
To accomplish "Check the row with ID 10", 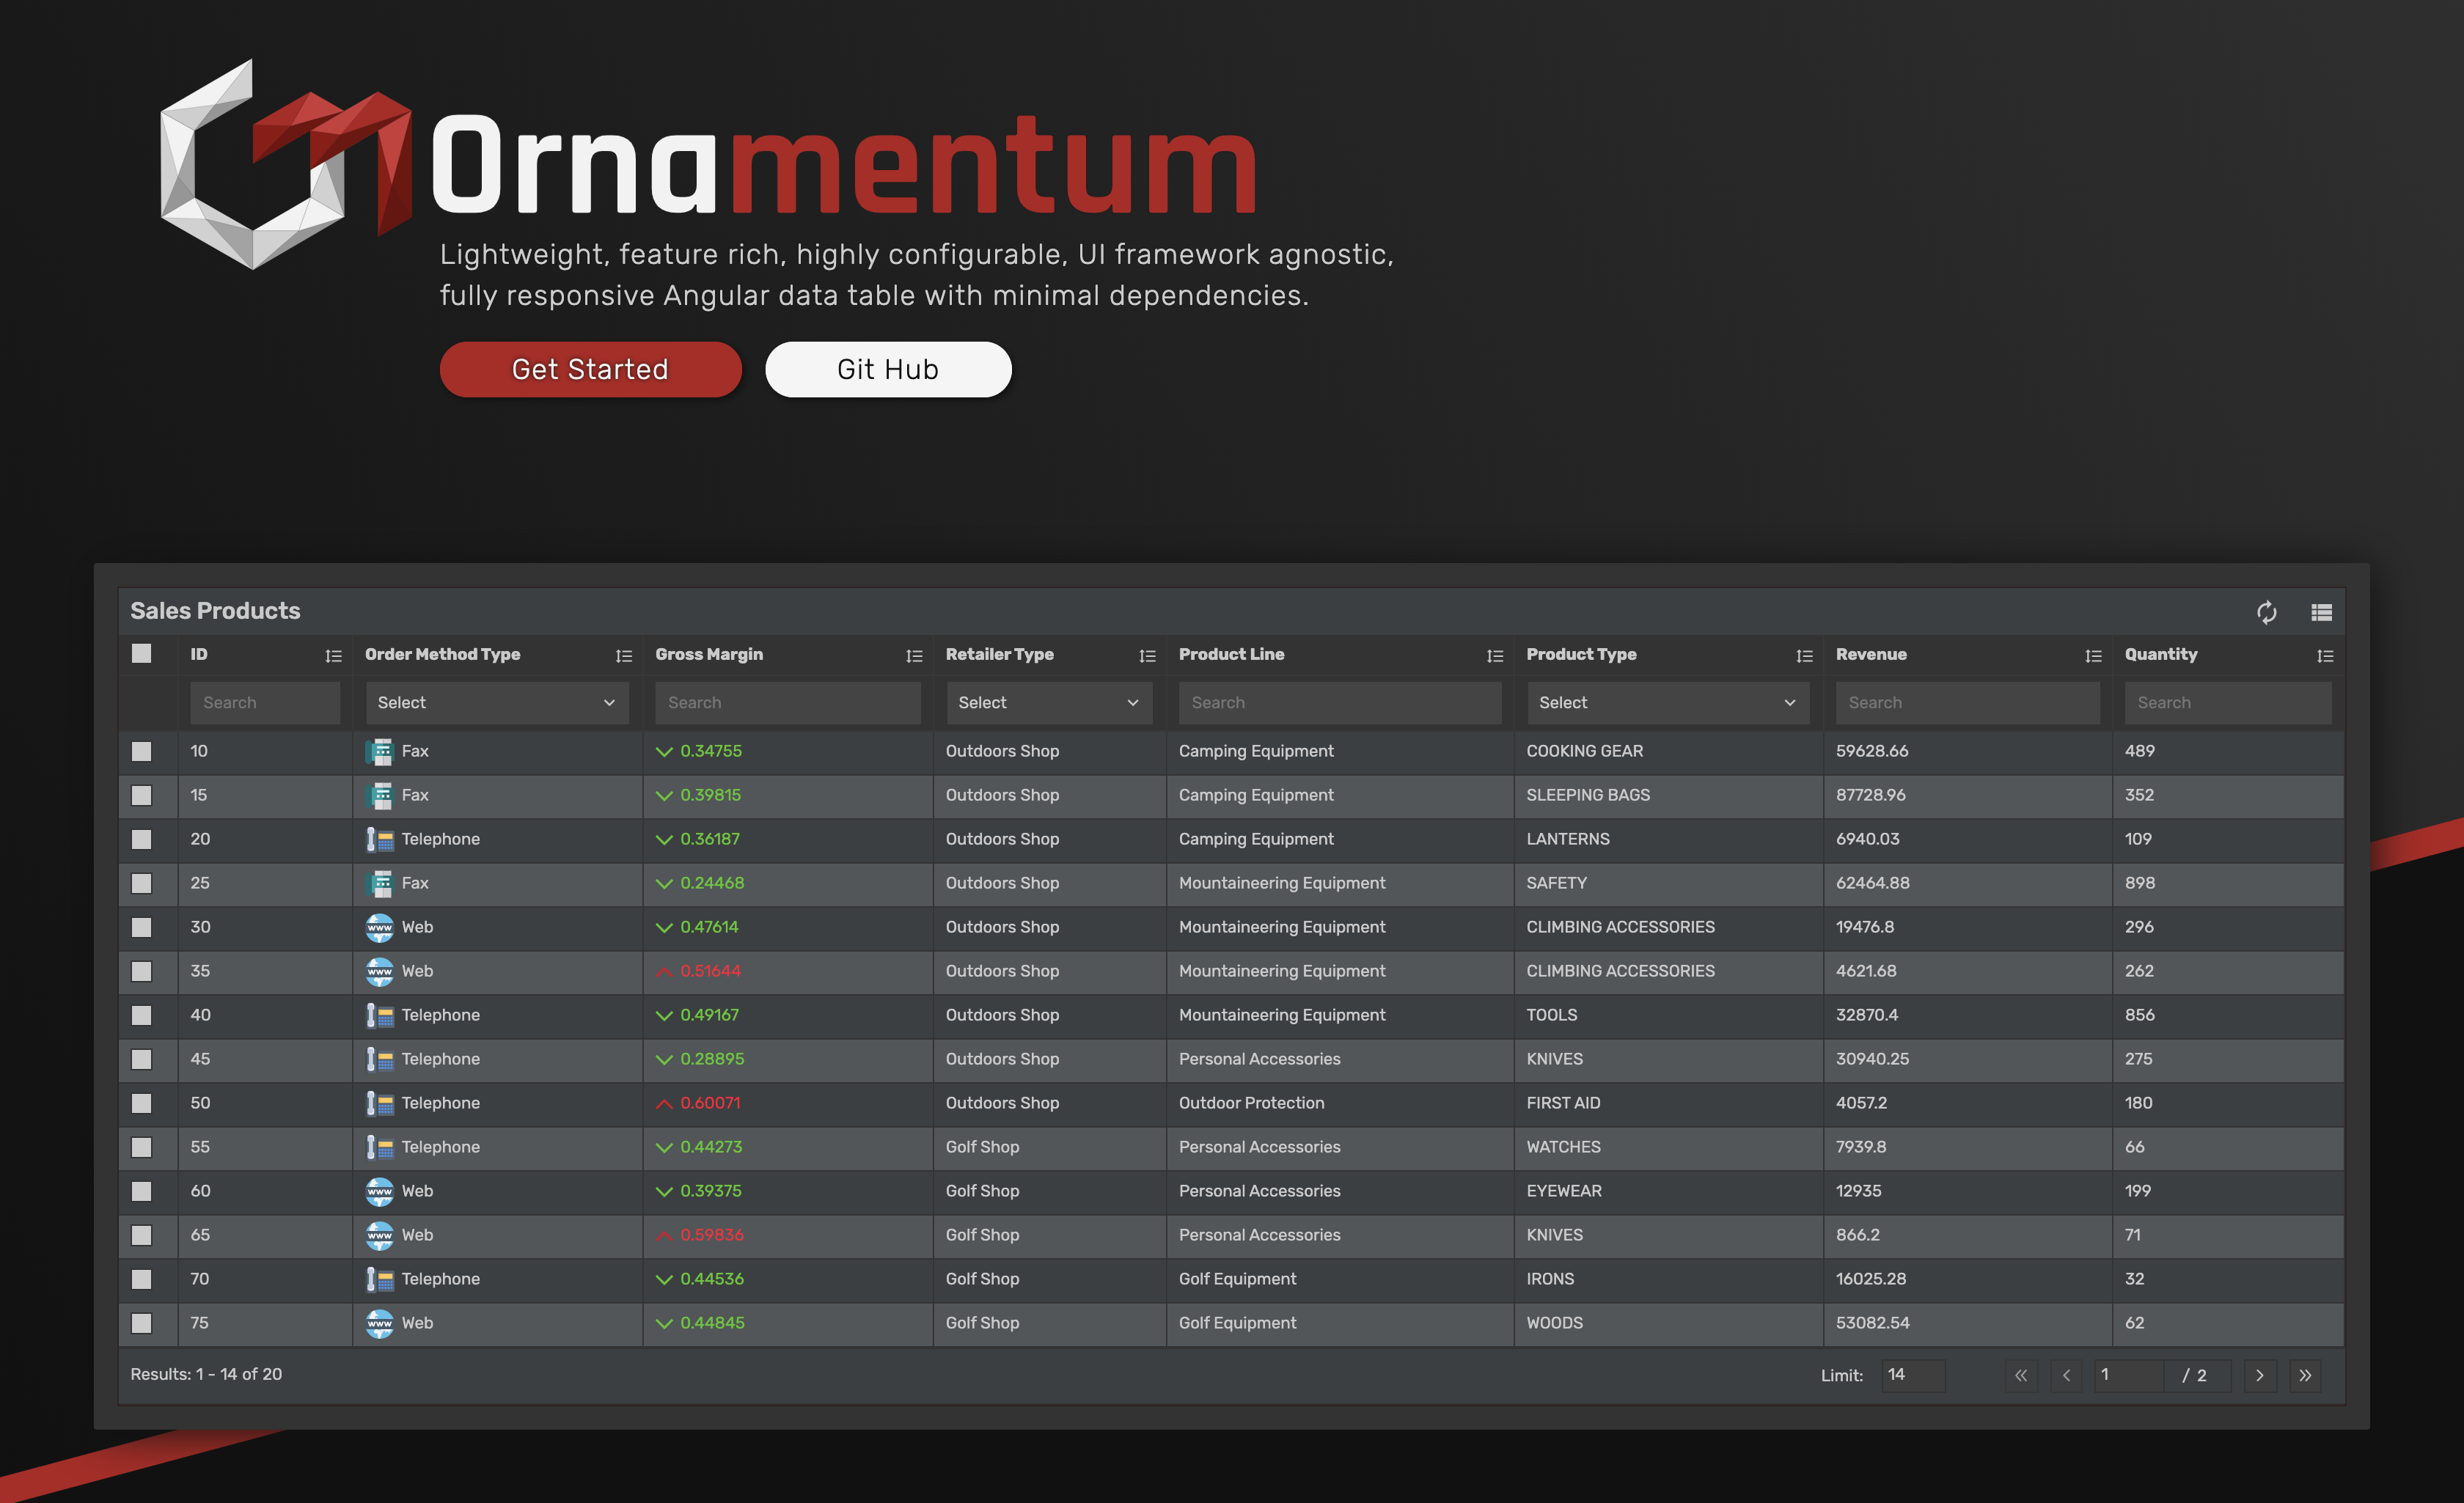I will pyautogui.click(x=142, y=751).
